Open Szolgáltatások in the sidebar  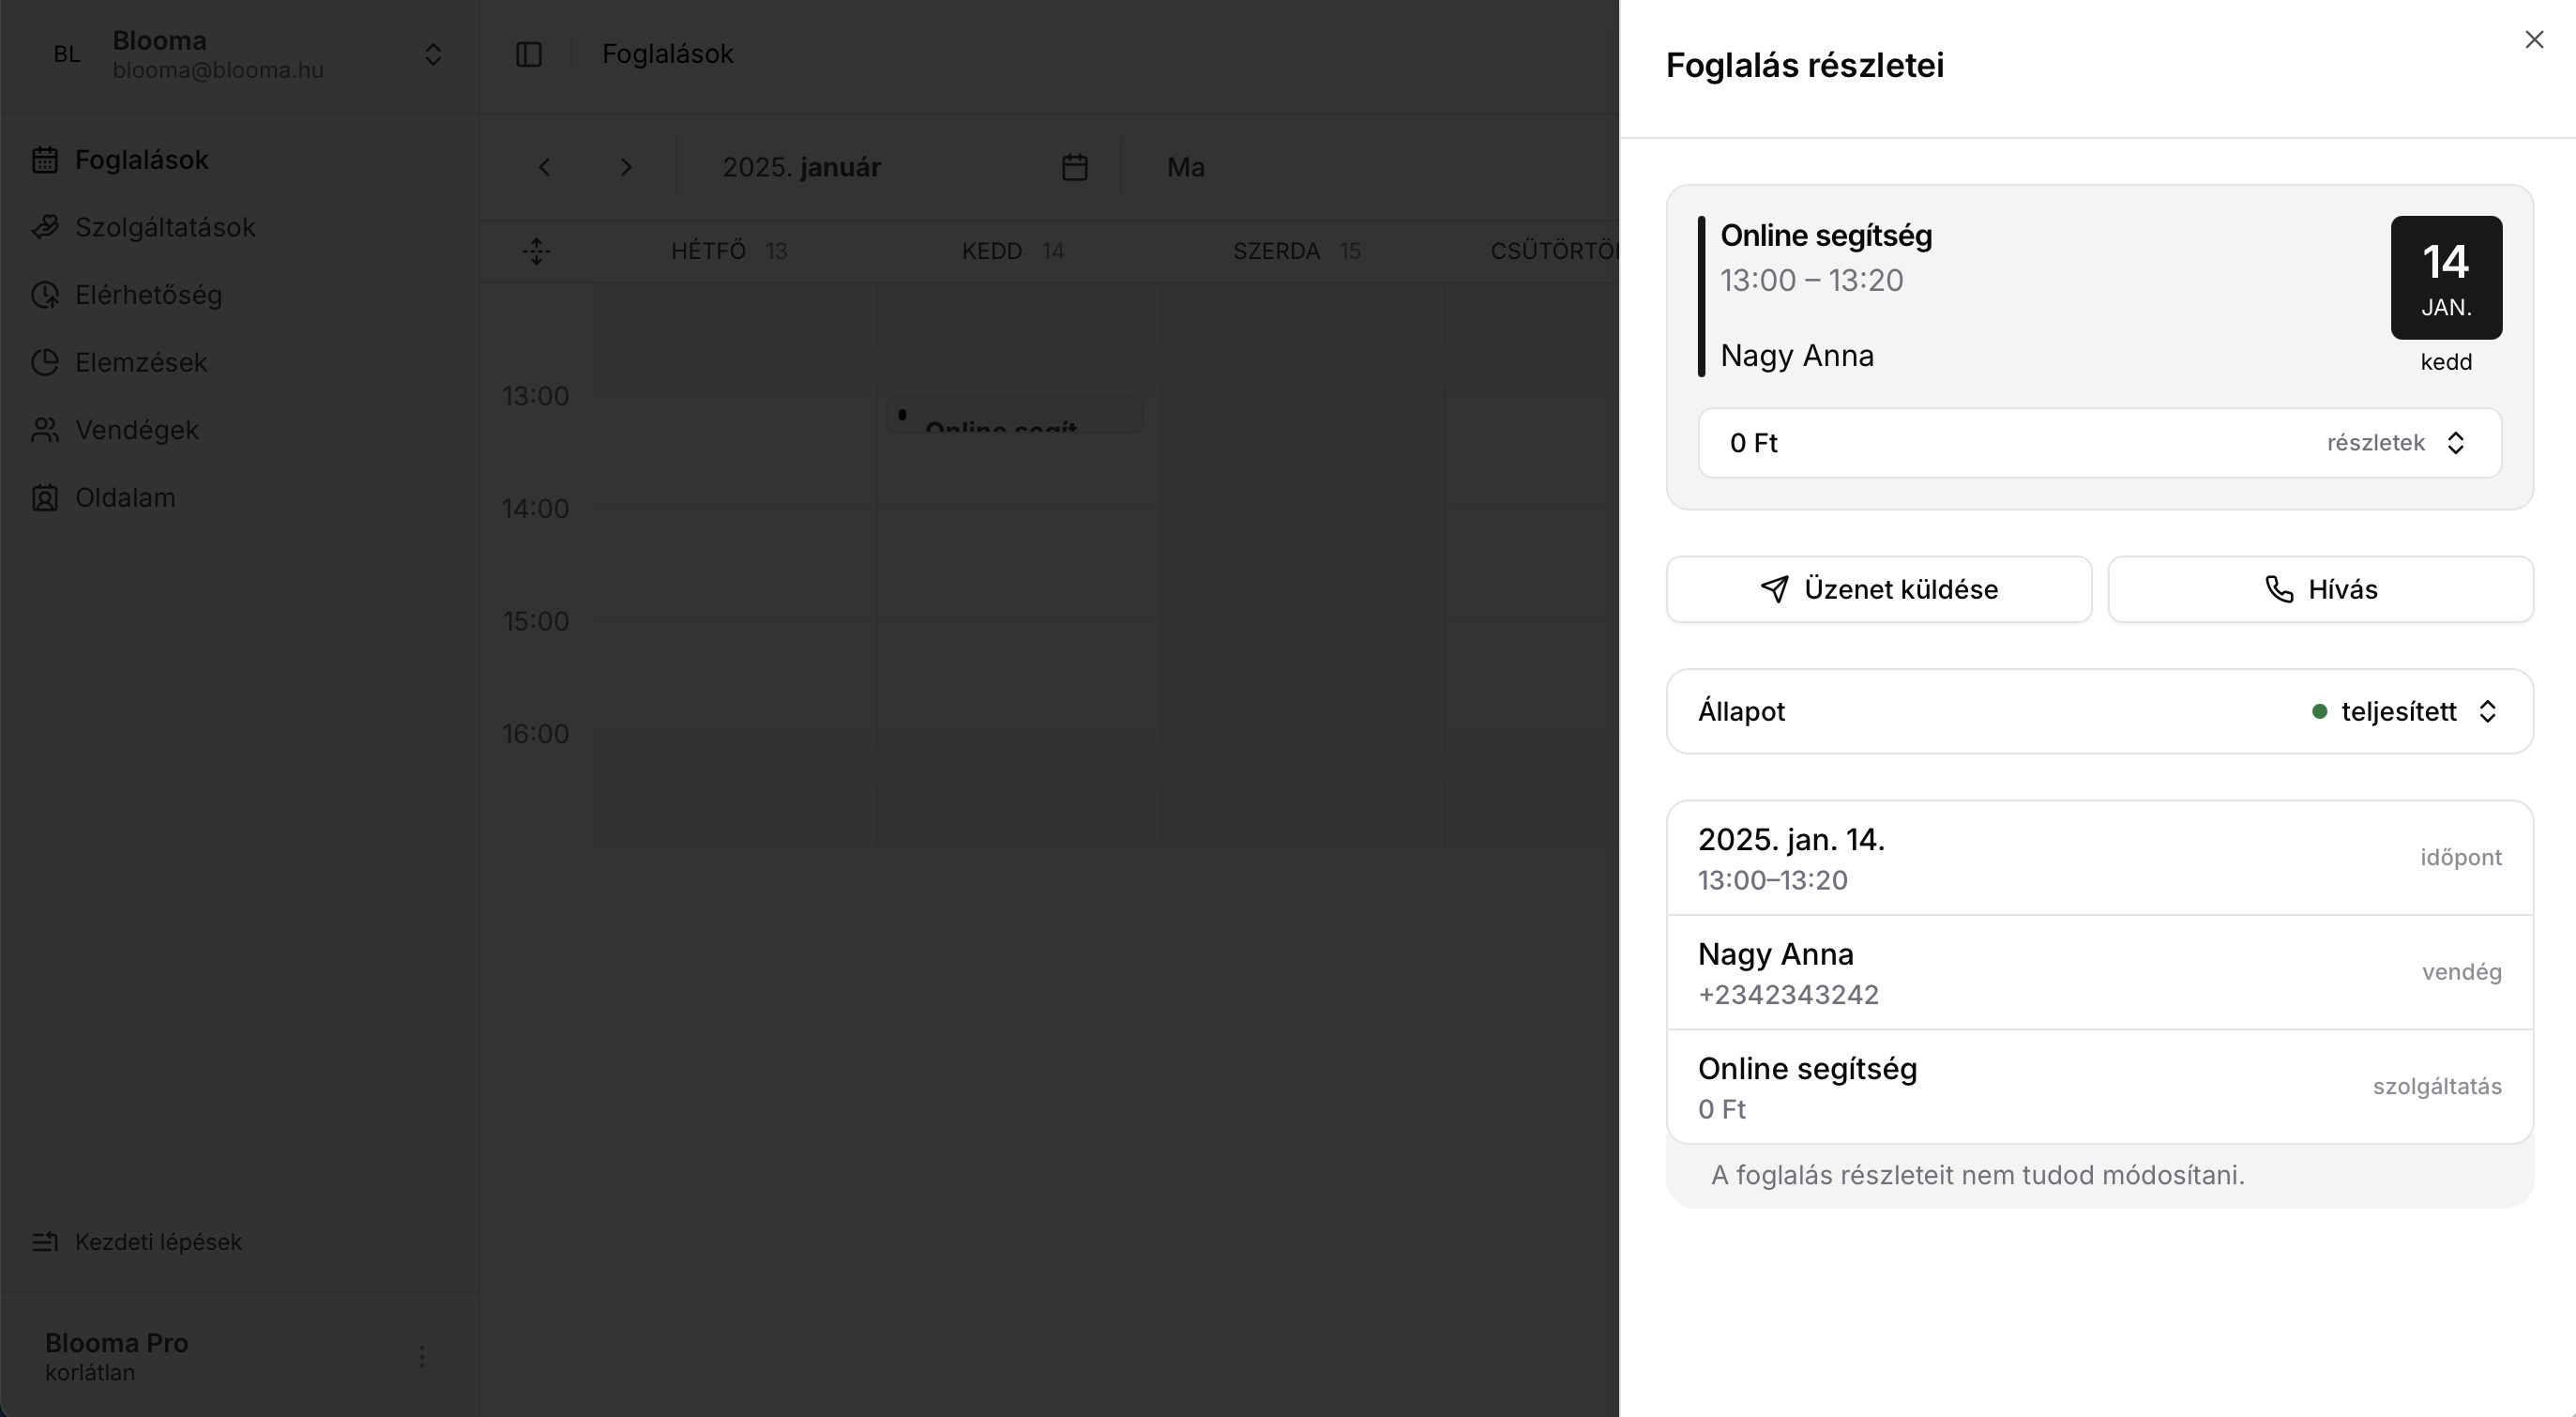[x=165, y=227]
